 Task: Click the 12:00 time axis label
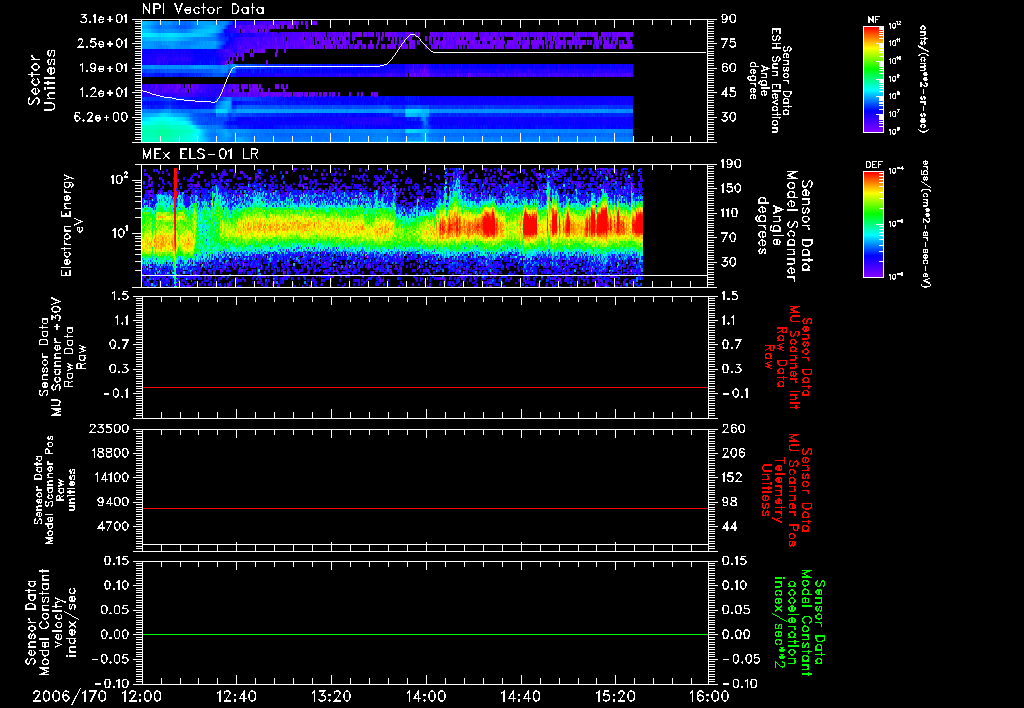click(x=142, y=696)
